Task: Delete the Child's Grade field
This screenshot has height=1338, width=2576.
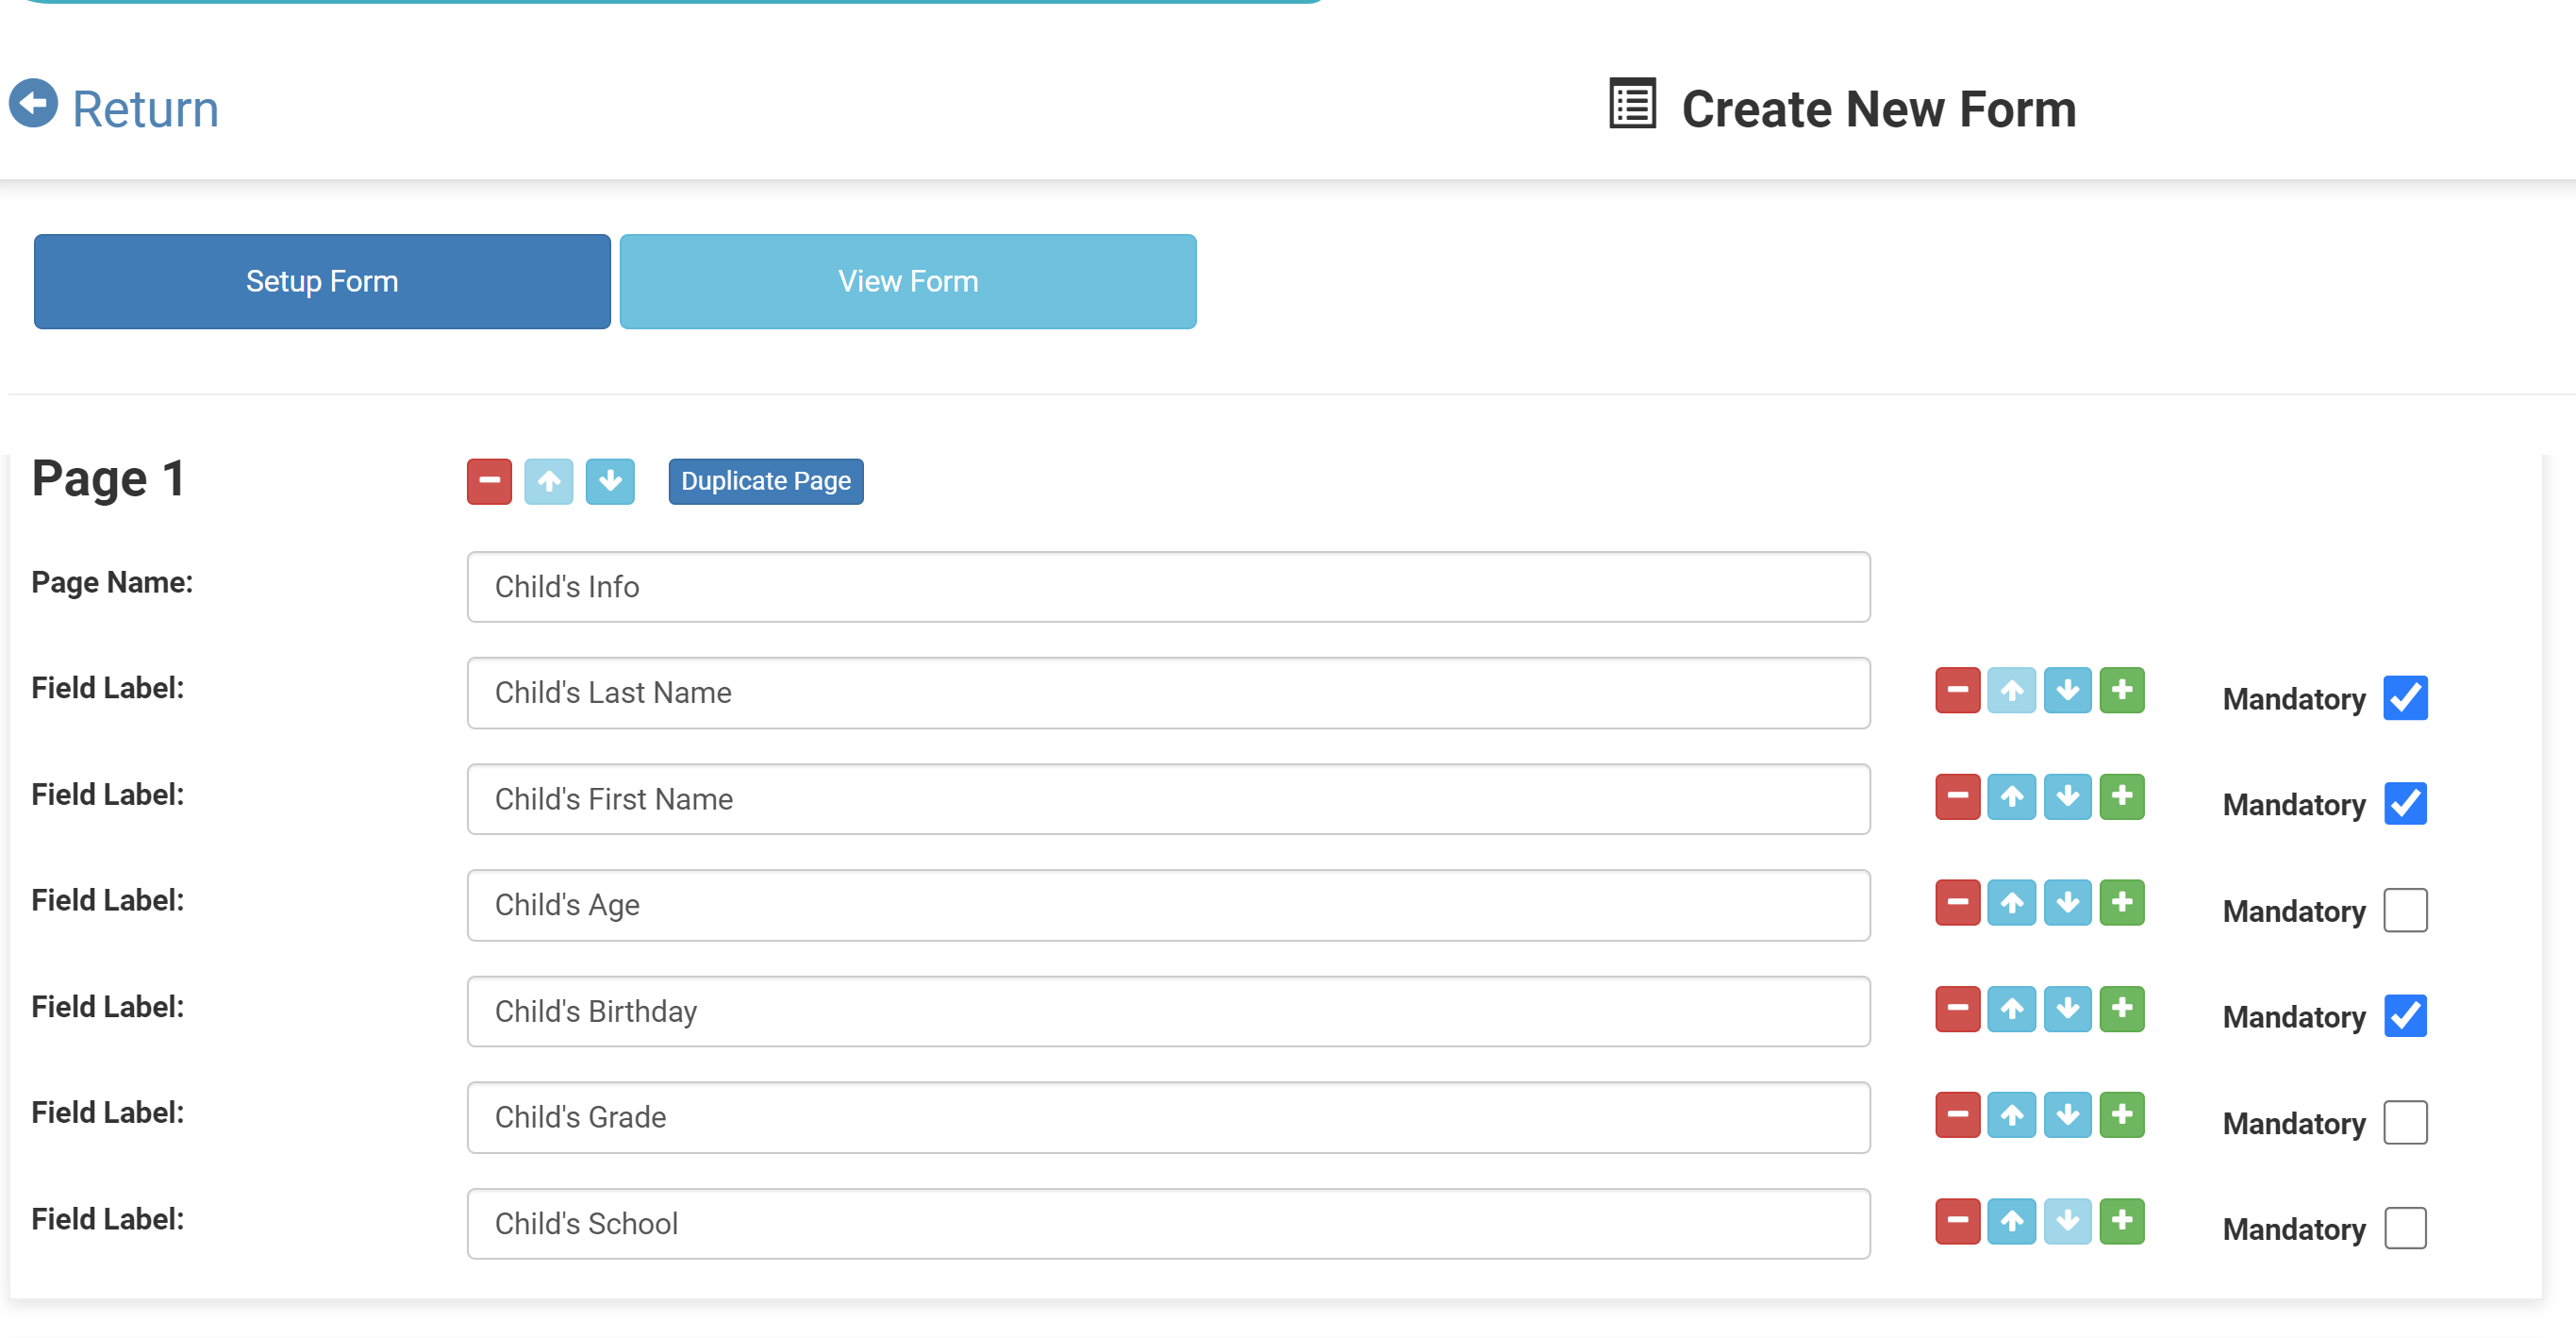Action: (x=1956, y=1114)
